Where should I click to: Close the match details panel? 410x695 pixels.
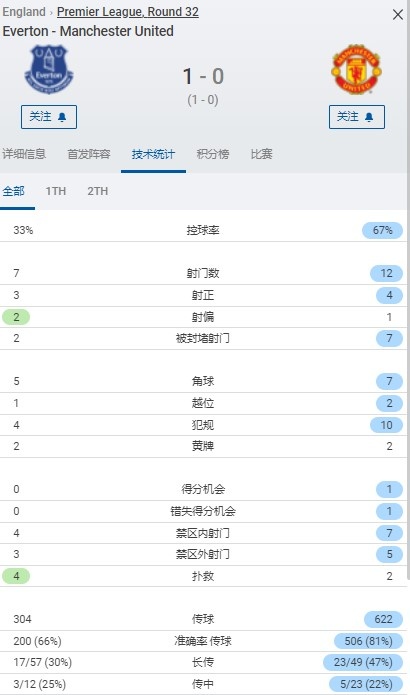coord(398,15)
